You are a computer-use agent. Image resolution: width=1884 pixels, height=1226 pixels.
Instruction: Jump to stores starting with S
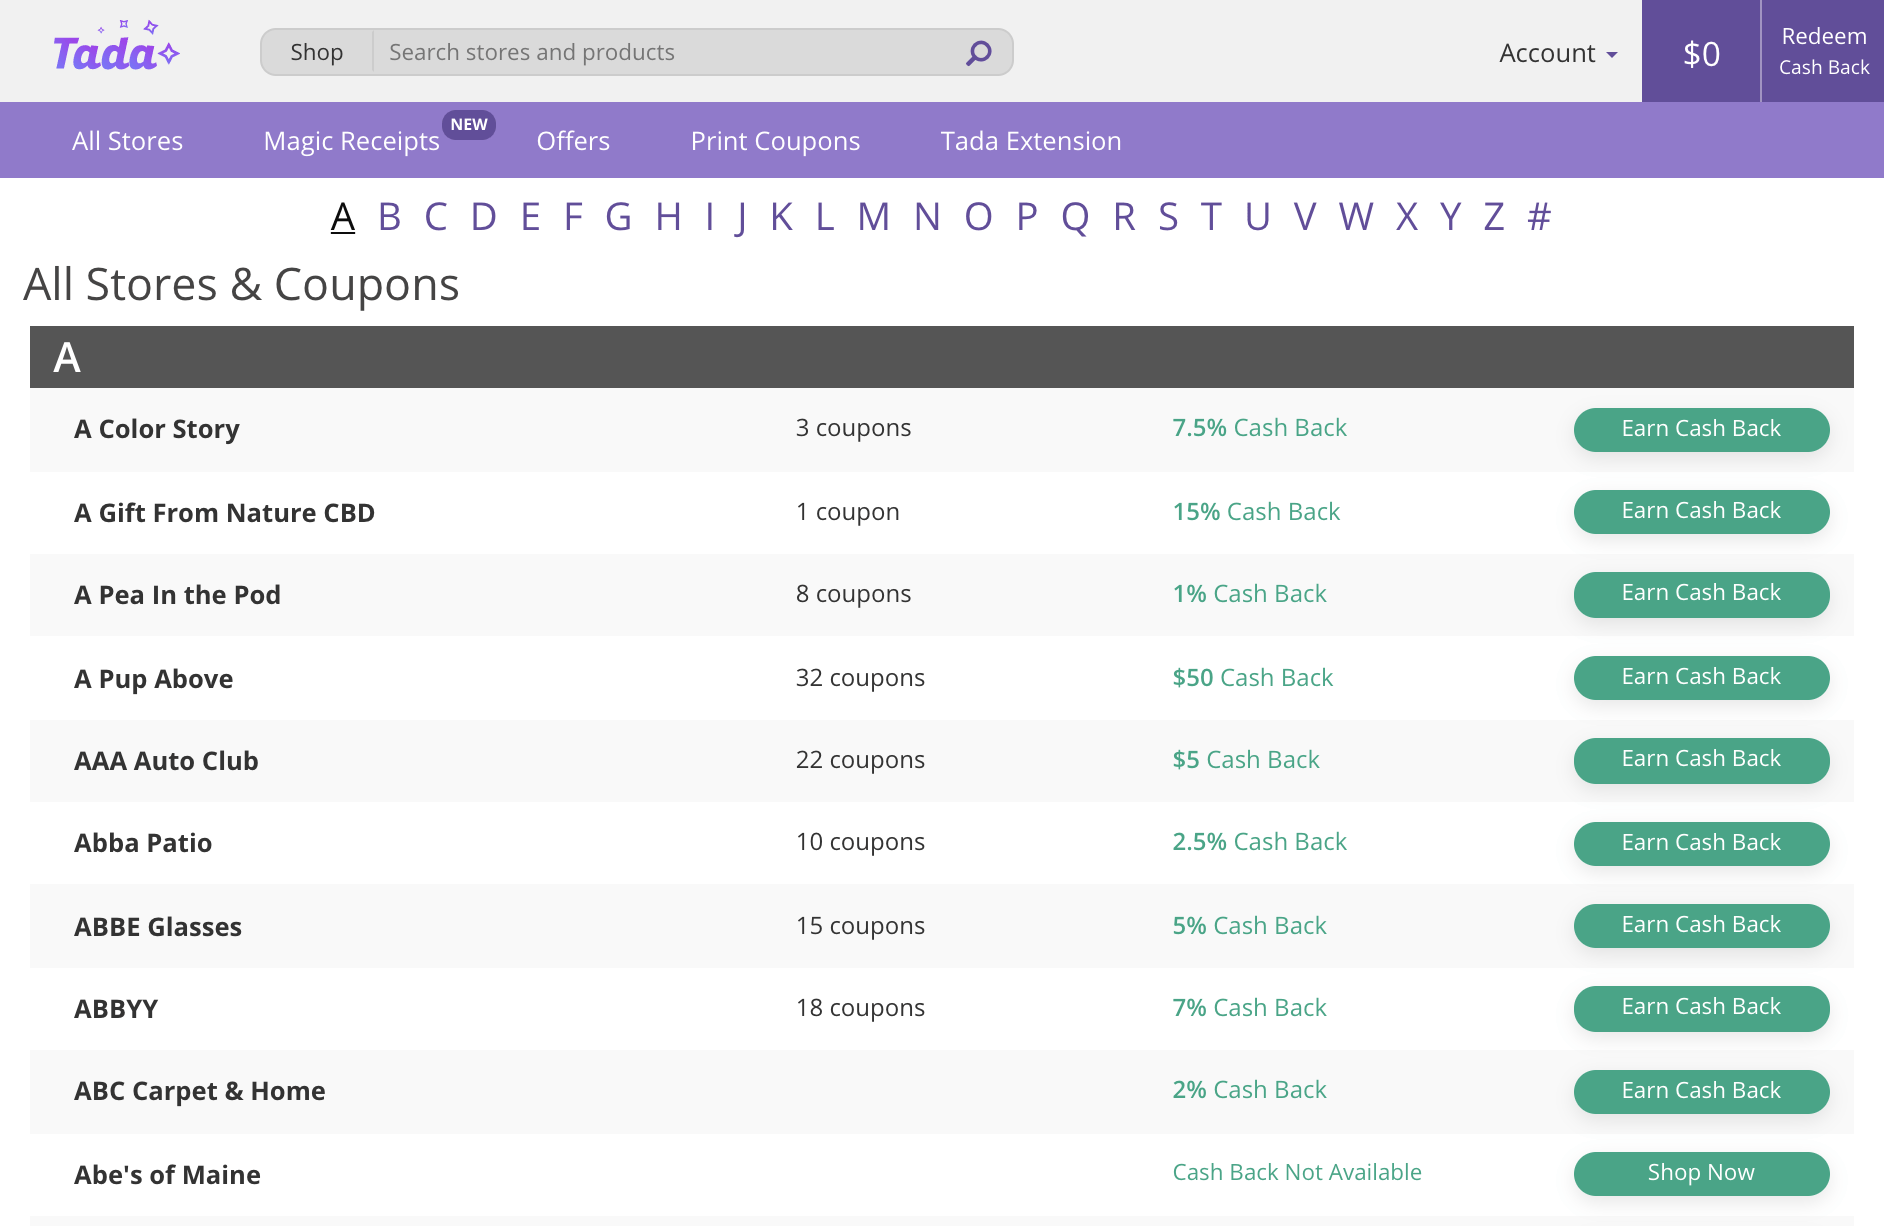tap(1168, 216)
